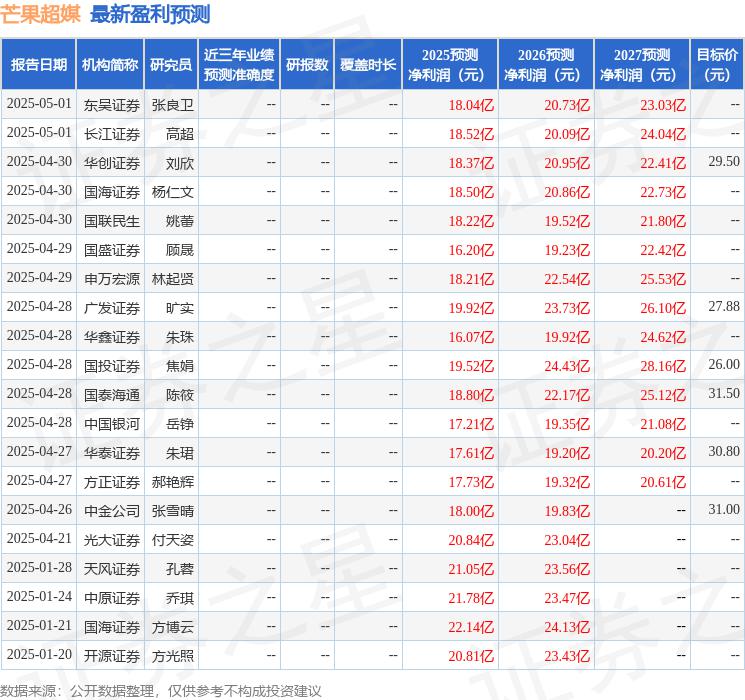Click the 覆盖时长 column header
This screenshot has height=700, width=745.
(x=368, y=65)
